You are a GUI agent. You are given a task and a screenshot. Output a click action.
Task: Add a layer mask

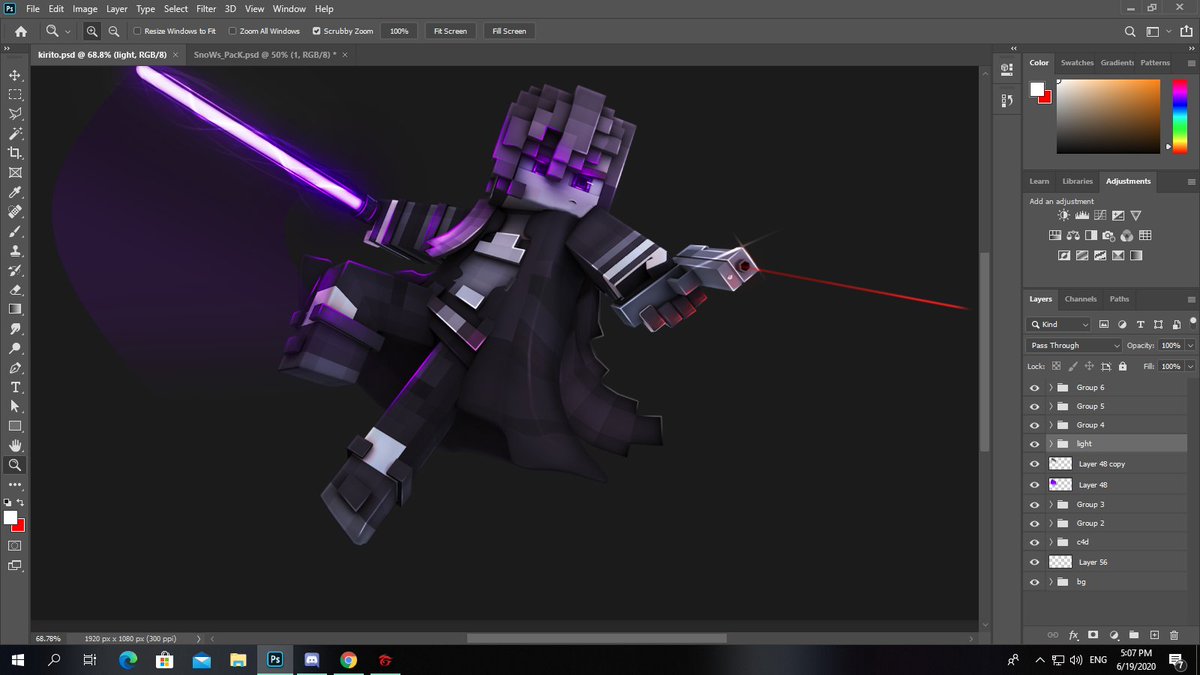(x=1093, y=635)
